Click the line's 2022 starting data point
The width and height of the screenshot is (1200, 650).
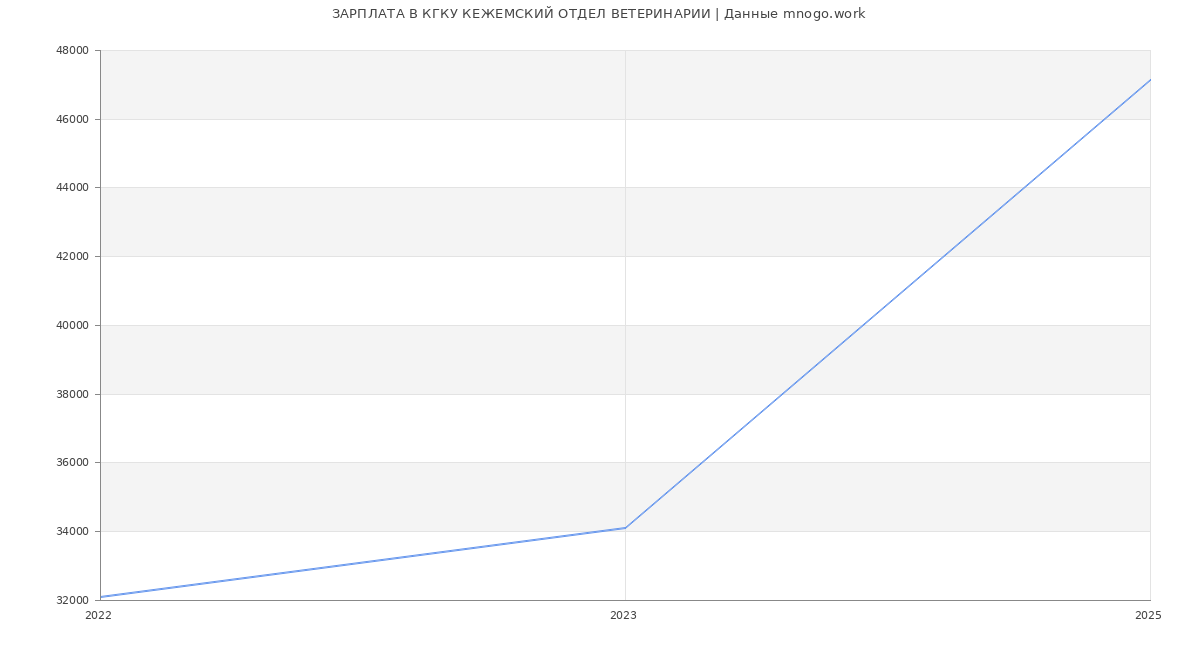[101, 597]
